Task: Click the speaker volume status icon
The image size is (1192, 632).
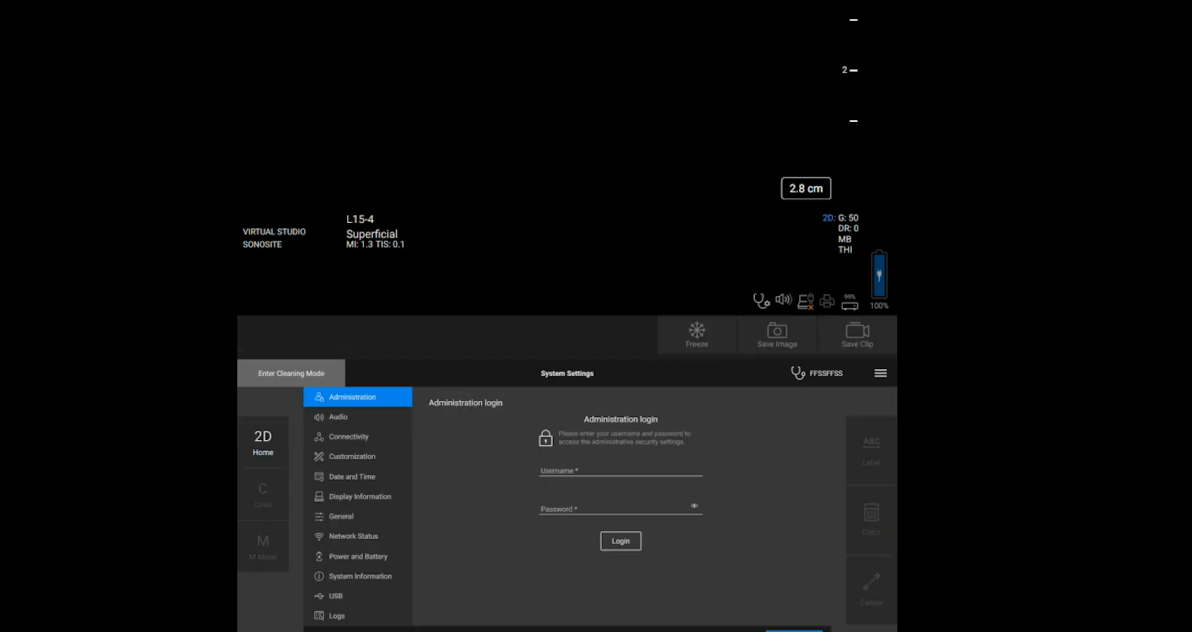Action: point(782,300)
